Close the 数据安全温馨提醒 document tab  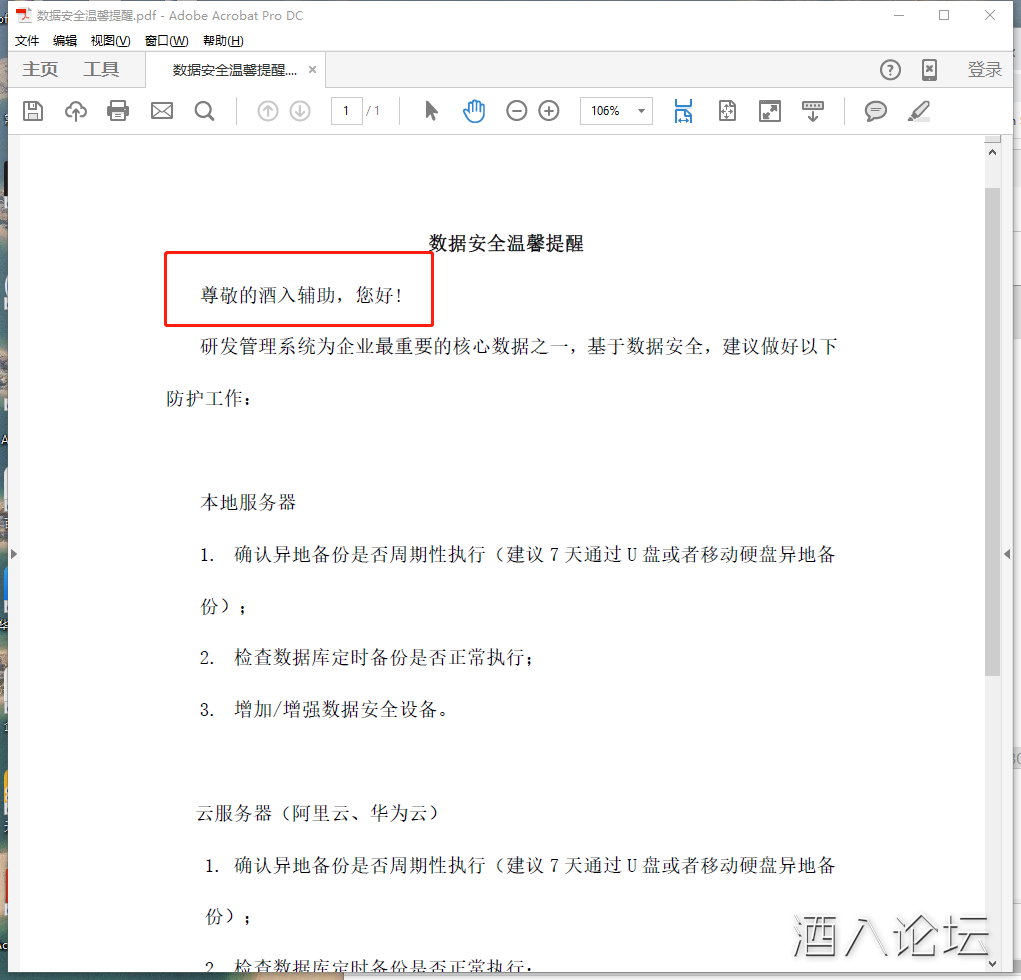click(312, 70)
